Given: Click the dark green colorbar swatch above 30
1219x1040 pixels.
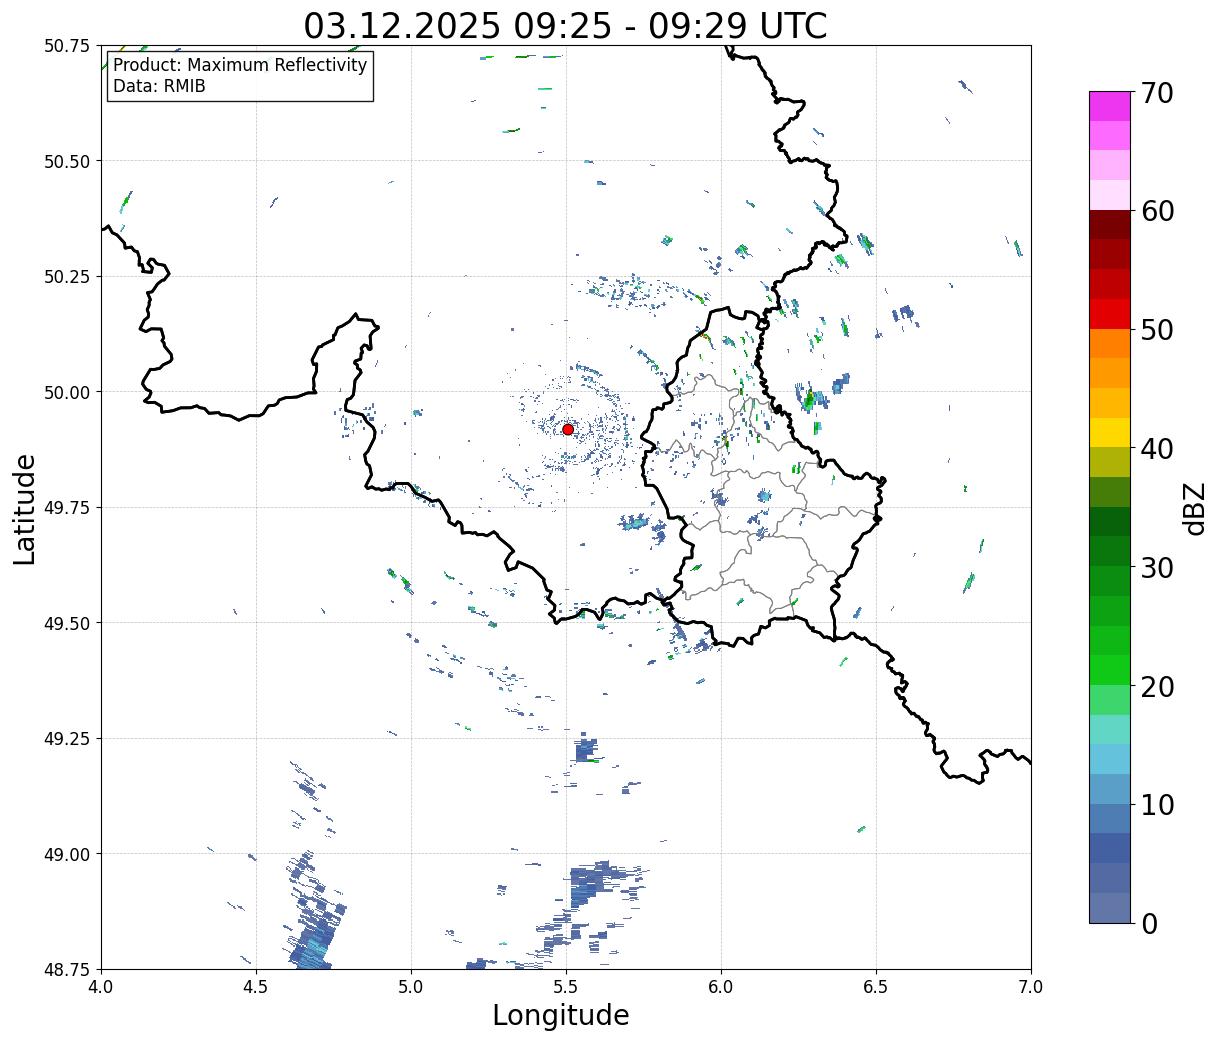Looking at the screenshot, I should coord(1109,551).
